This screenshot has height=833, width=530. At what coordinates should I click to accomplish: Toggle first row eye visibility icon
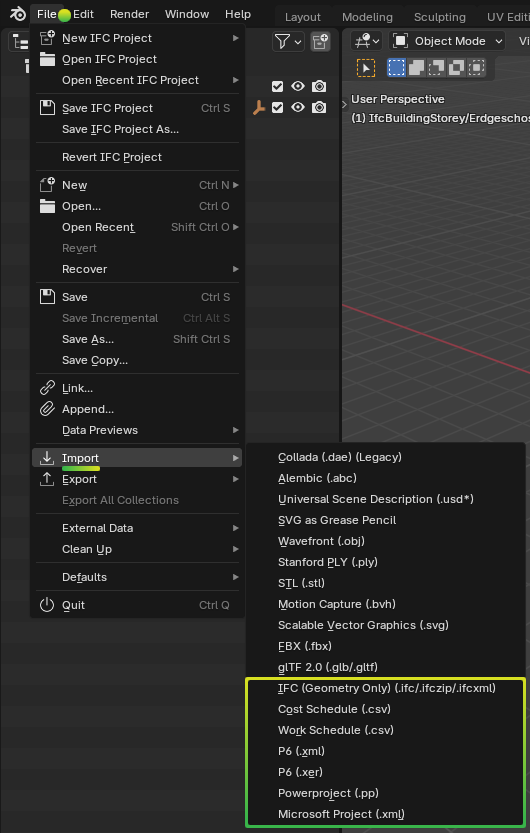pos(298,86)
